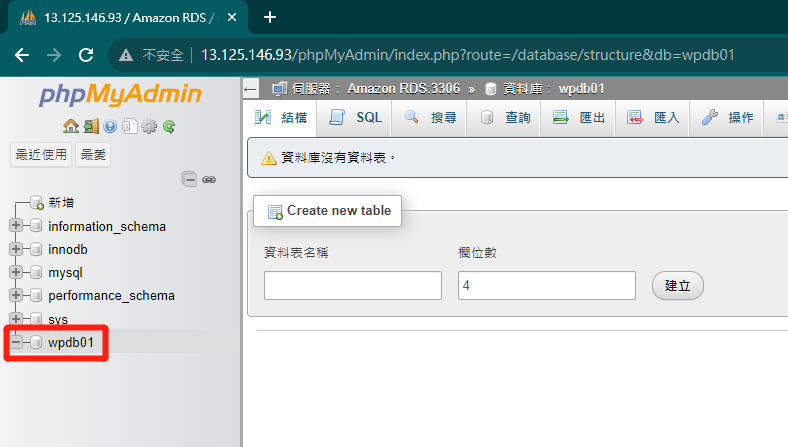The width and height of the screenshot is (788, 447).
Task: Select mysql in database tree
Action: pos(65,273)
